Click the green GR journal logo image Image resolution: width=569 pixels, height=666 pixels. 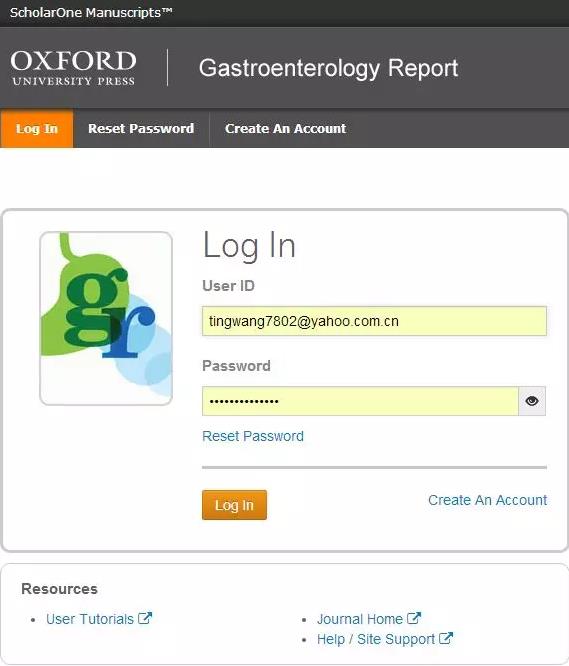pos(106,319)
